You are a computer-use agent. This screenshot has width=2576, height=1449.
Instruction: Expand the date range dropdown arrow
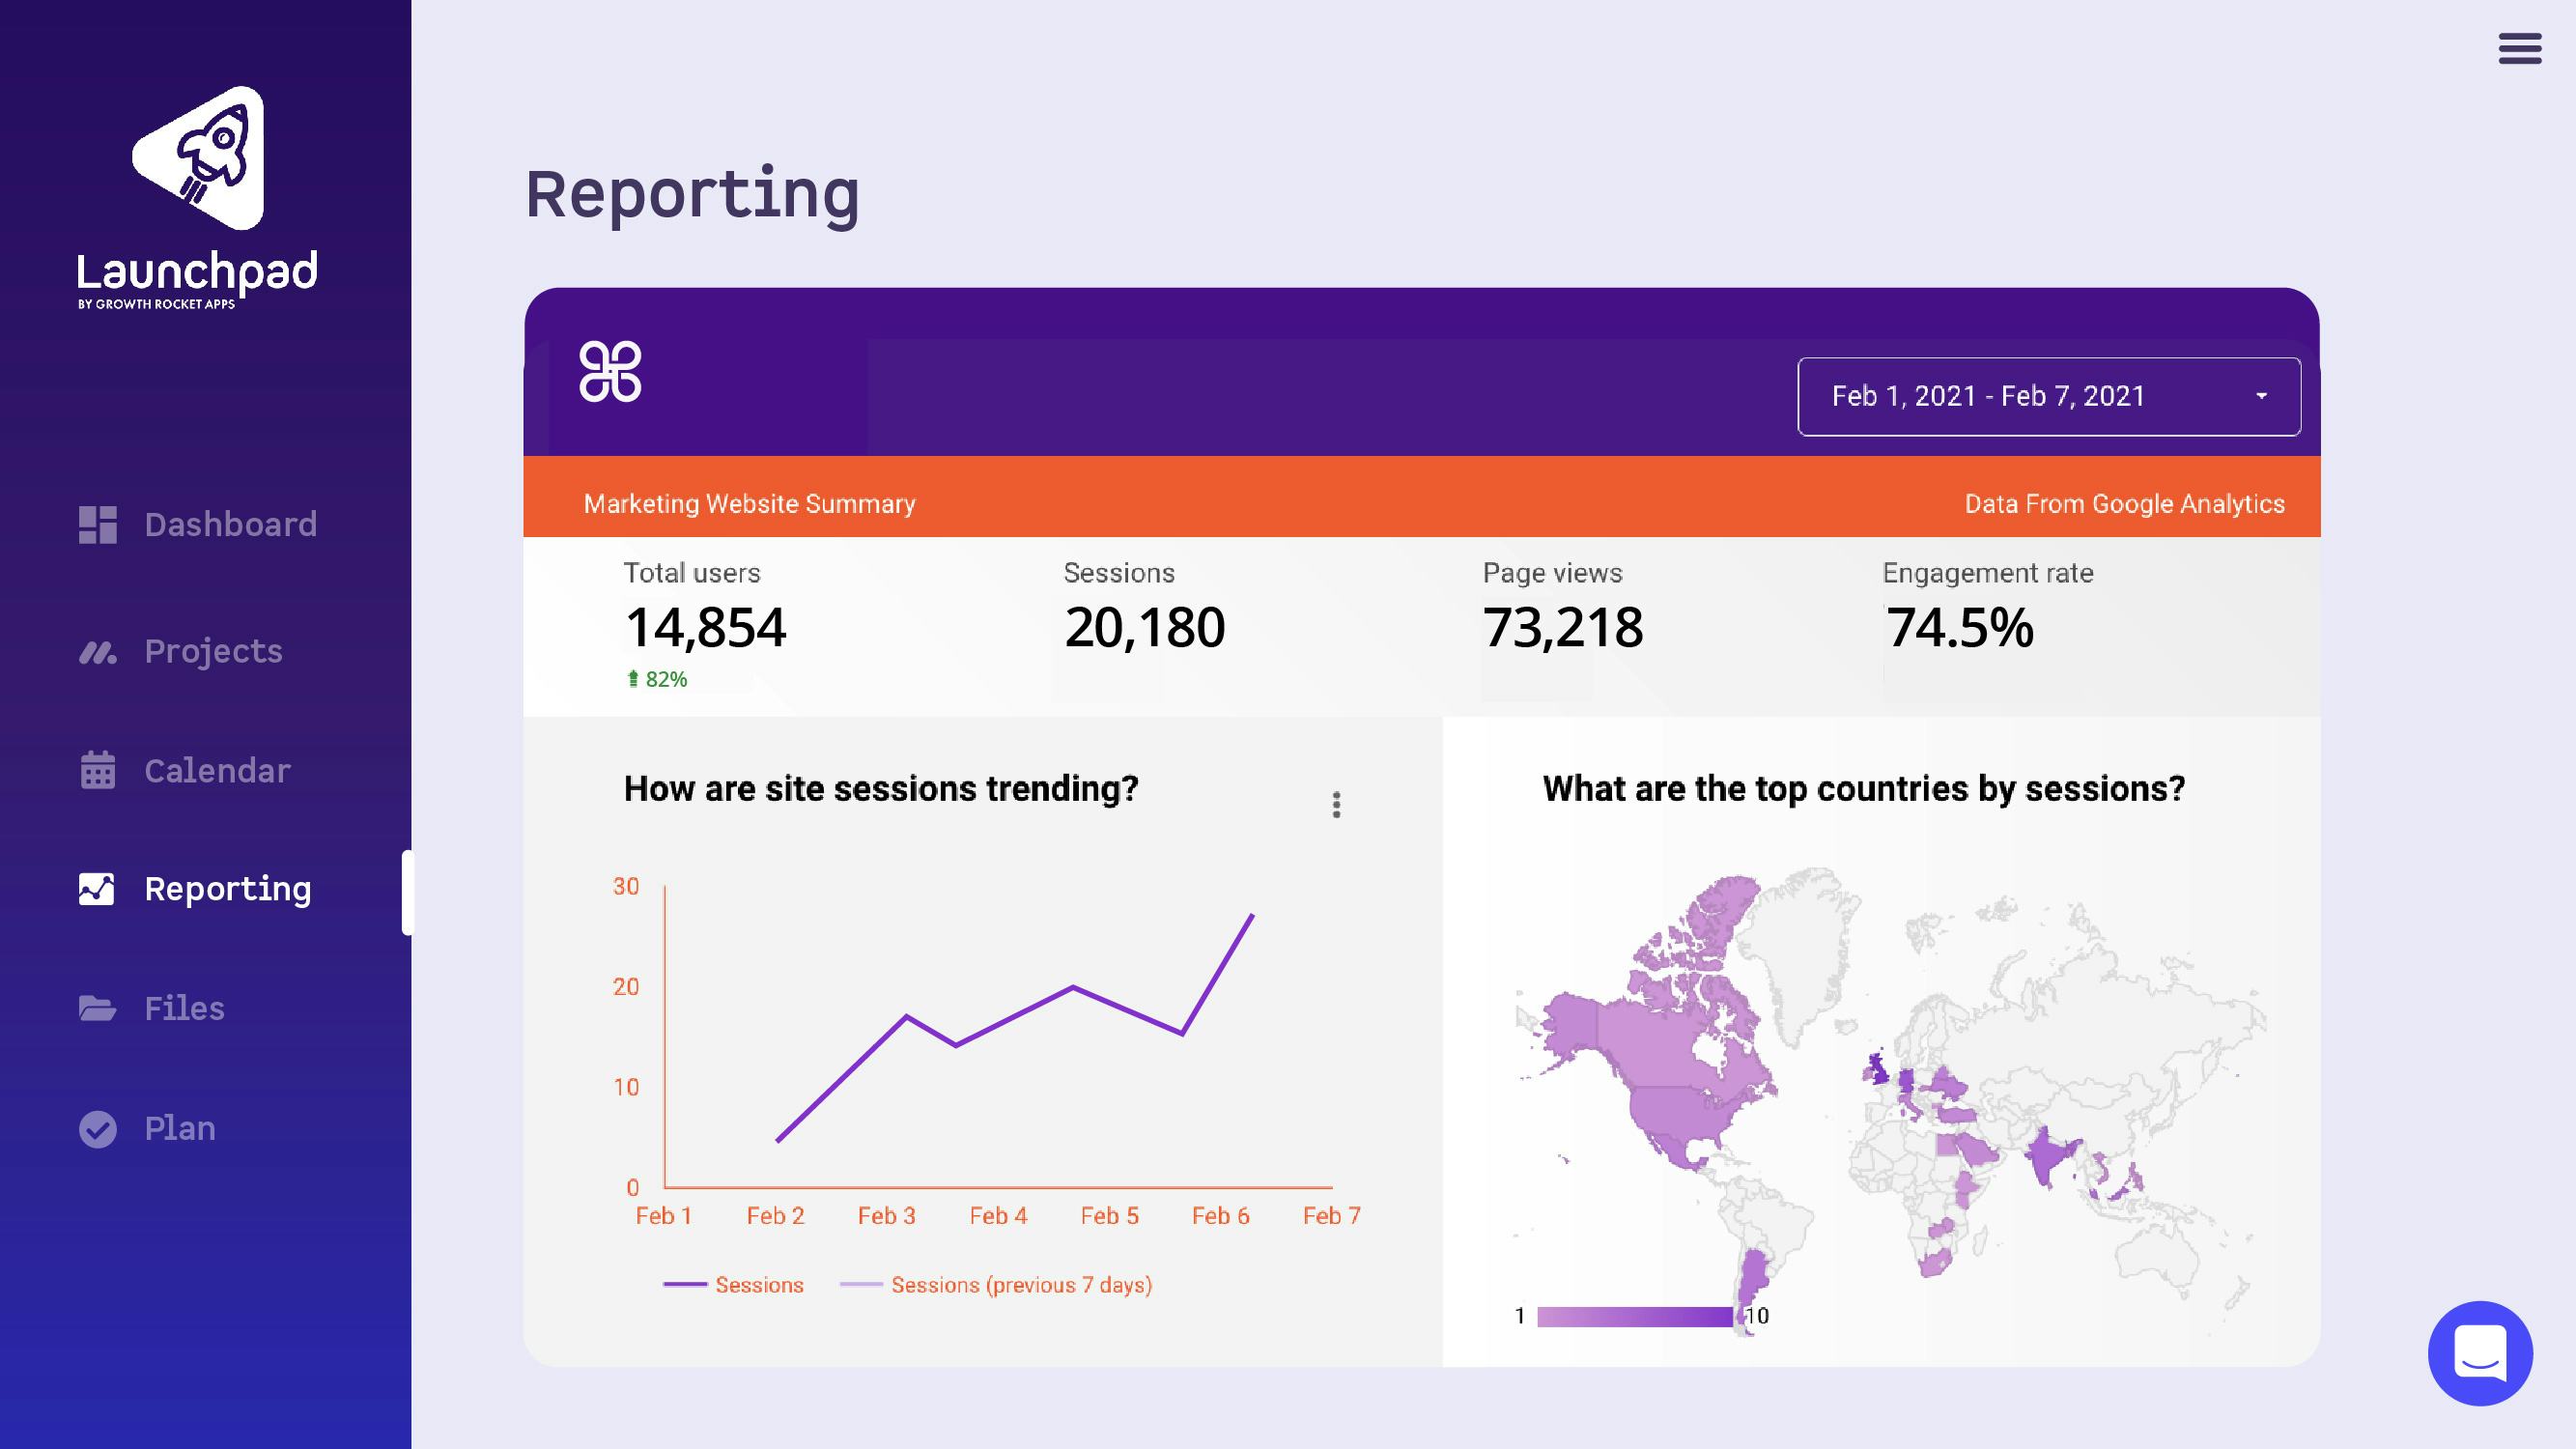2261,396
